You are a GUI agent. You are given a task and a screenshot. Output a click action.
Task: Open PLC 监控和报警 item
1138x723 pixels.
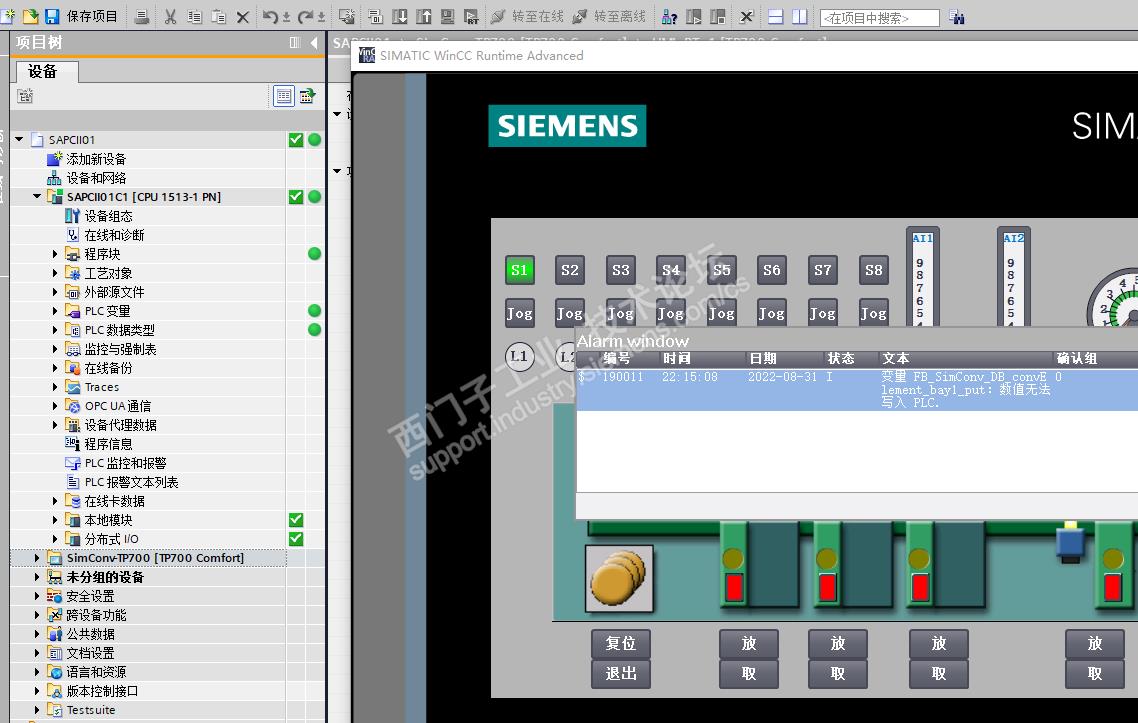[125, 463]
